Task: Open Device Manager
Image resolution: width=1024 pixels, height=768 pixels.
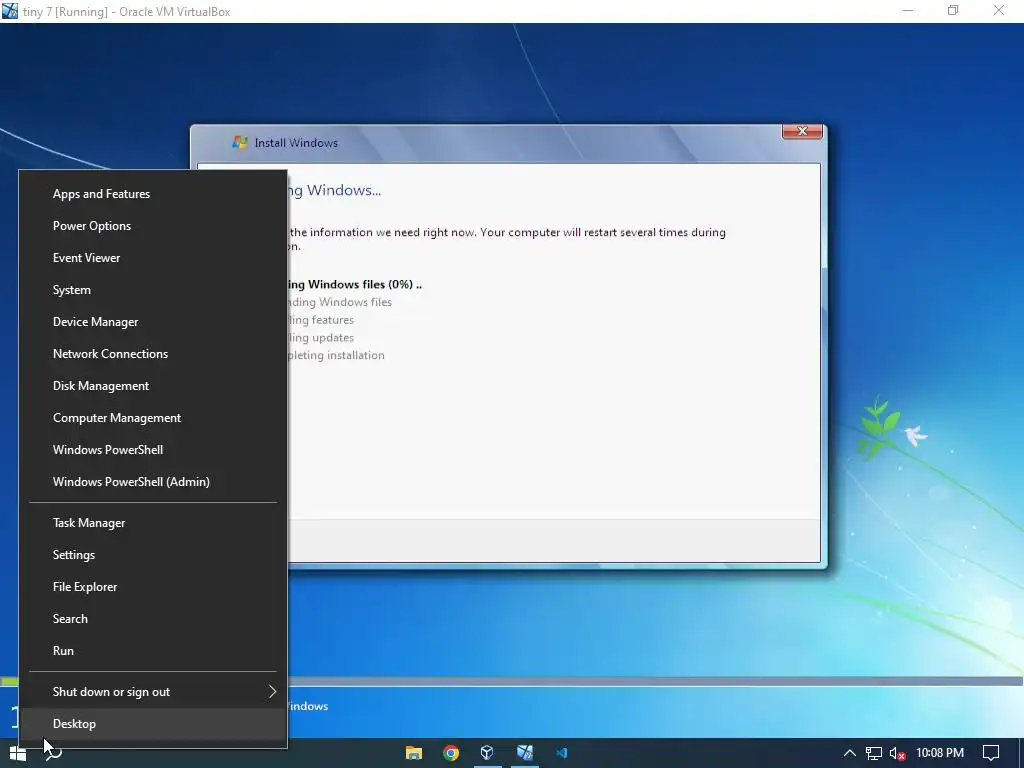Action: pyautogui.click(x=153, y=322)
